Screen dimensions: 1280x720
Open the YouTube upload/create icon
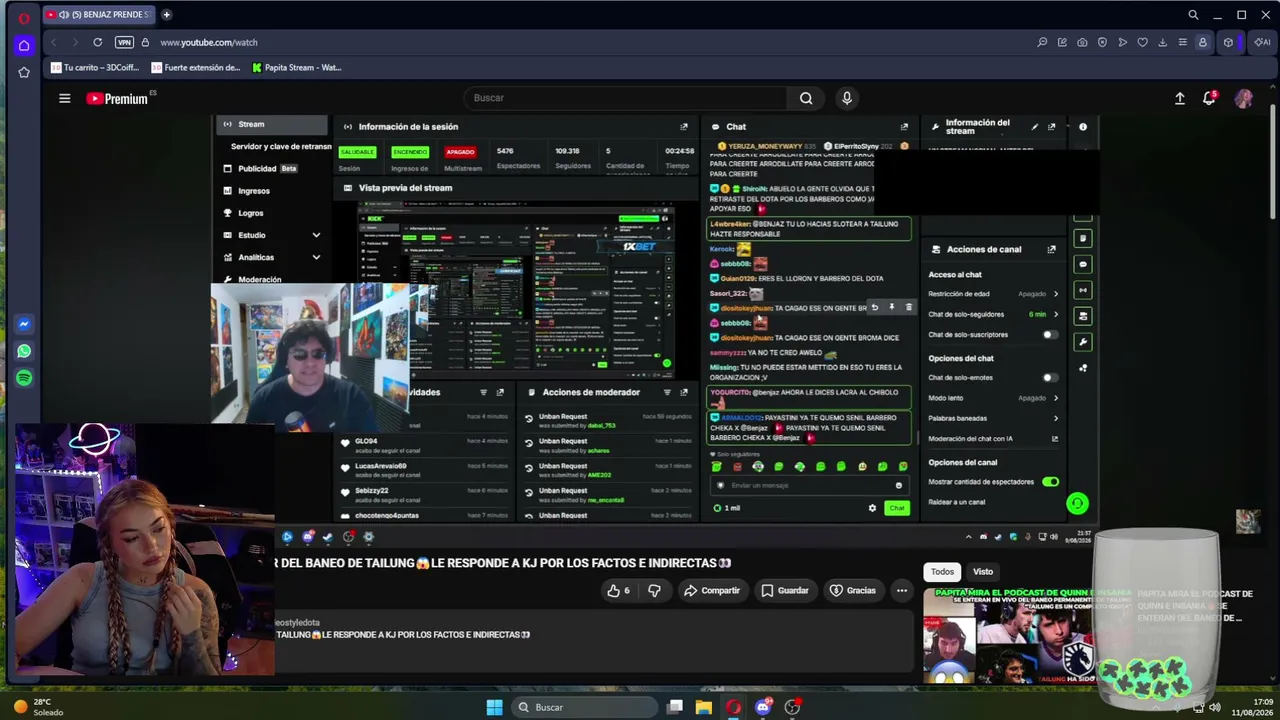pos(1180,98)
